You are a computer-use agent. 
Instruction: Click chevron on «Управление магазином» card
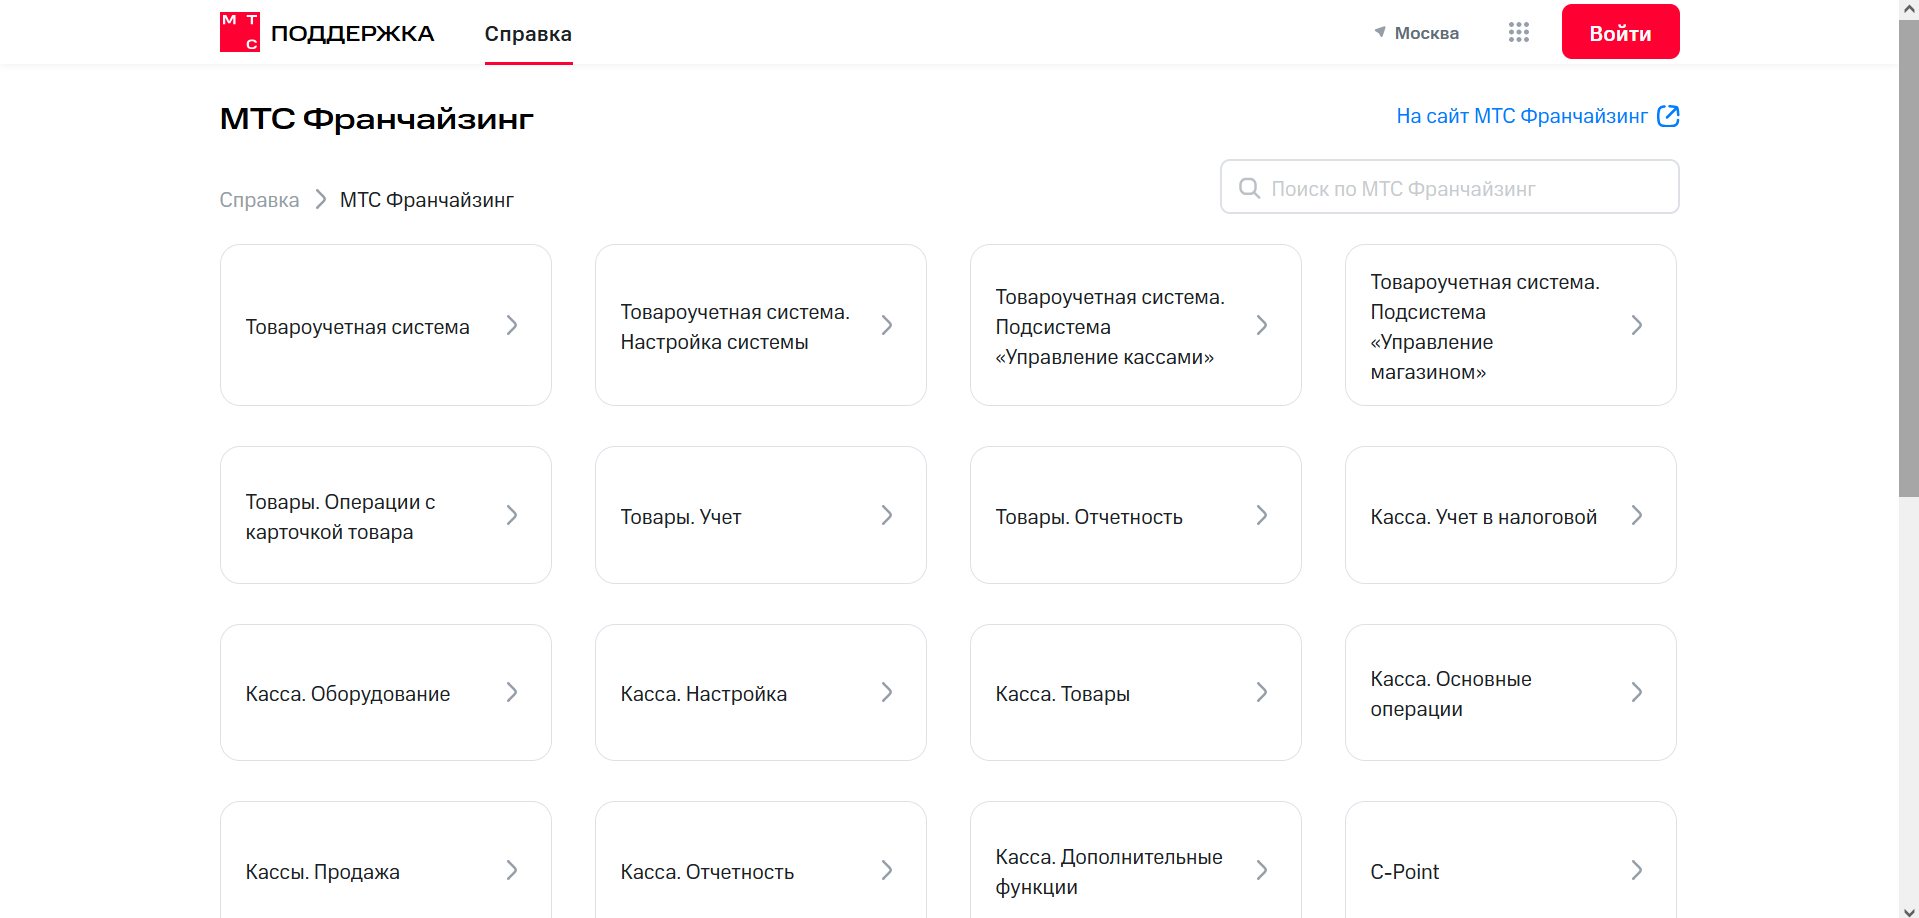click(x=1637, y=325)
